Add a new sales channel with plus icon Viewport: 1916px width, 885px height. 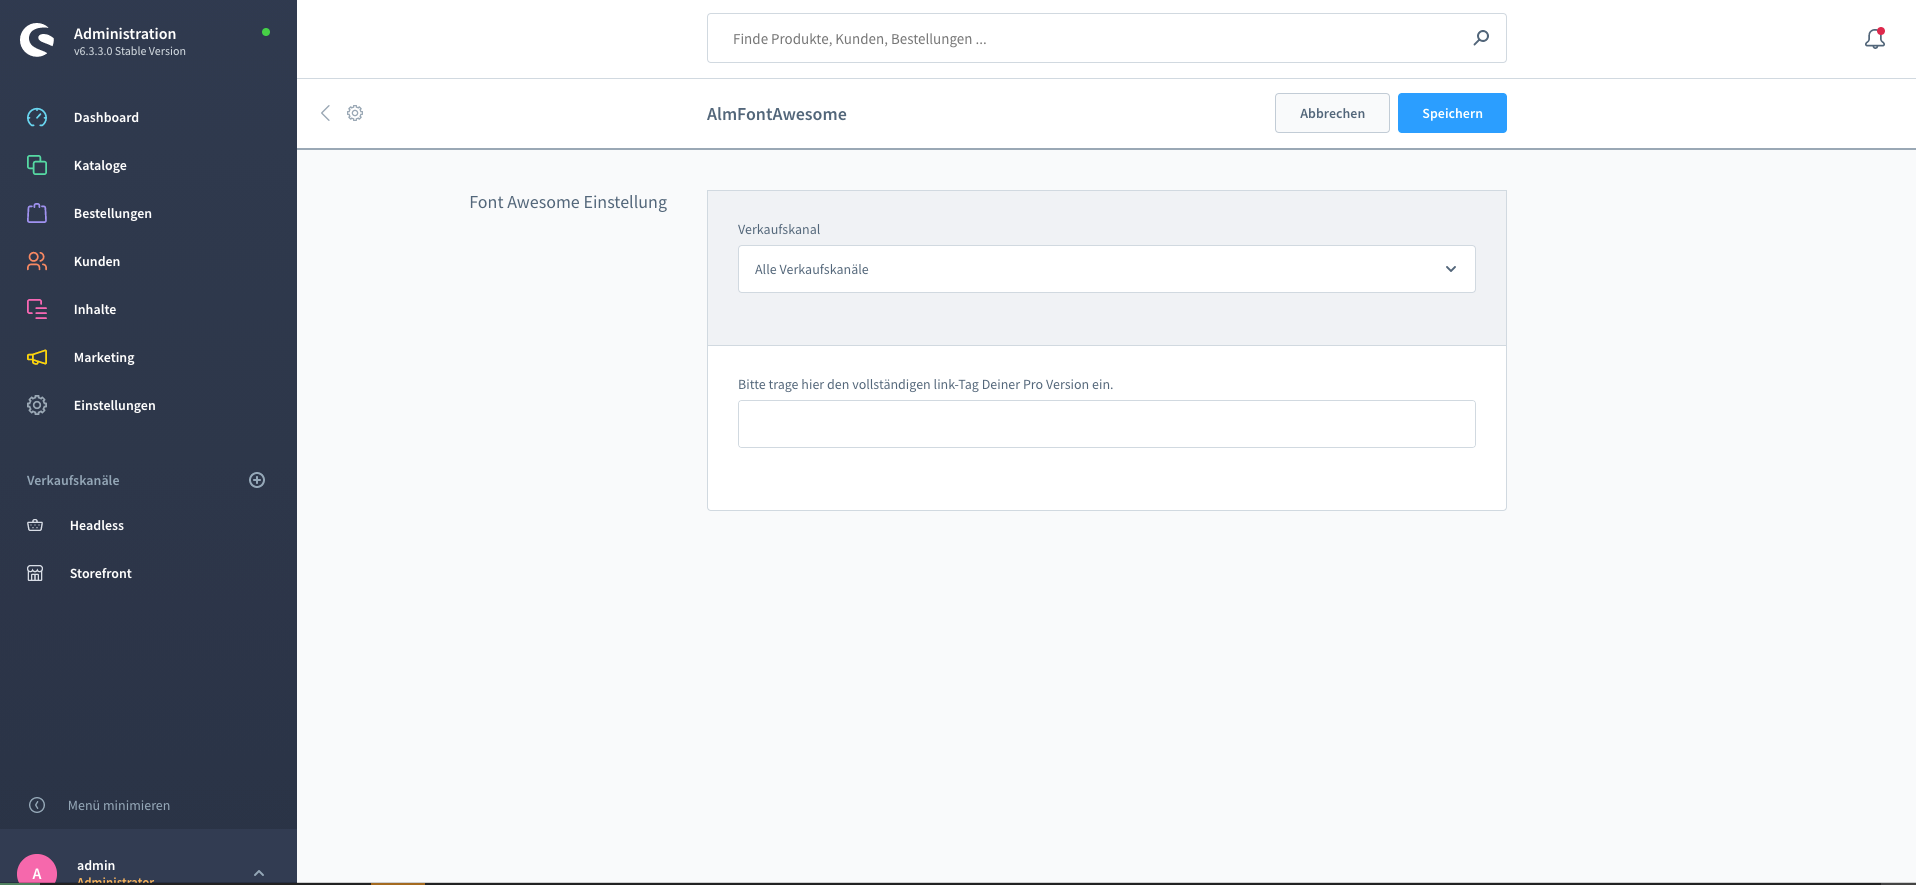(x=257, y=480)
